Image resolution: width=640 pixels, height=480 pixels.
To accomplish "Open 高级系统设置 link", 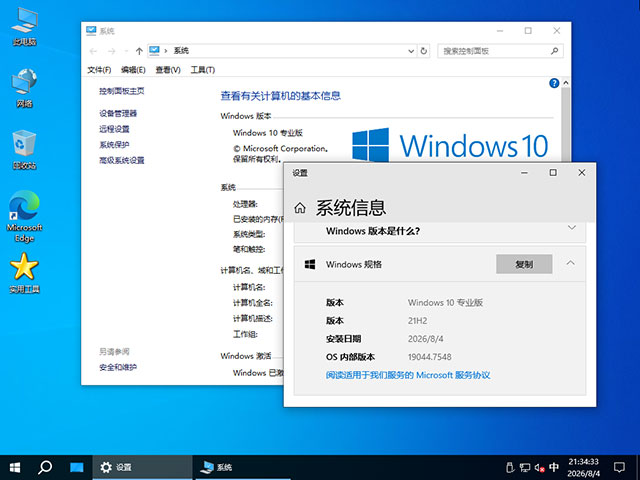I will click(122, 160).
